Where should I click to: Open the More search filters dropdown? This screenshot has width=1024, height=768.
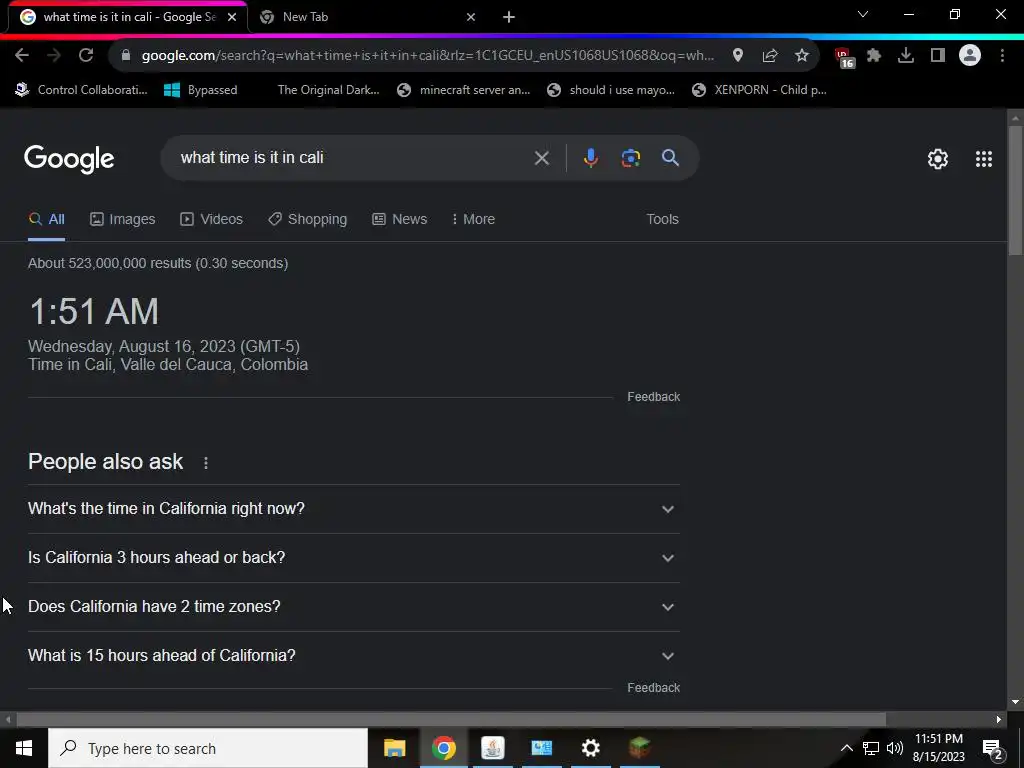[x=473, y=219]
